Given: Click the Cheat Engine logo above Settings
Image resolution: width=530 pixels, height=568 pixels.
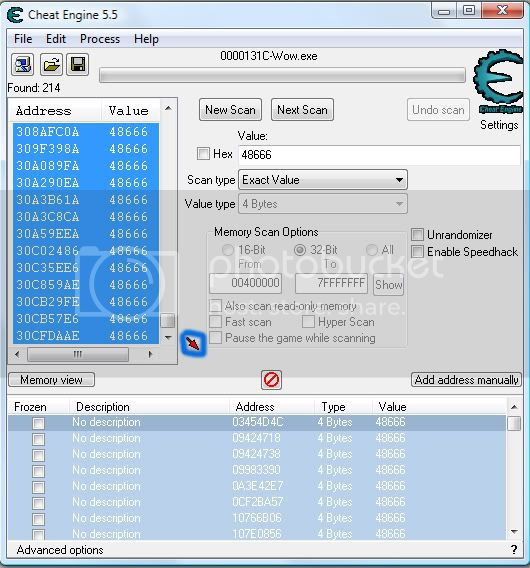Looking at the screenshot, I should click(499, 82).
